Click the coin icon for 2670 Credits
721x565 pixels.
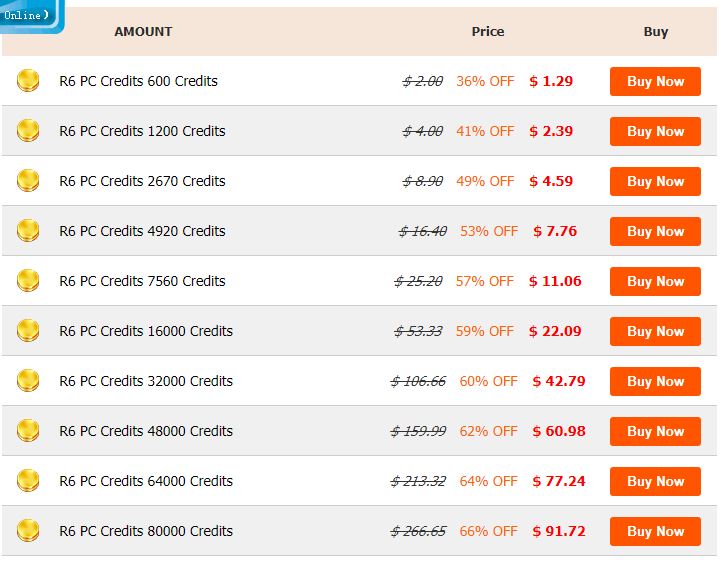coord(28,181)
